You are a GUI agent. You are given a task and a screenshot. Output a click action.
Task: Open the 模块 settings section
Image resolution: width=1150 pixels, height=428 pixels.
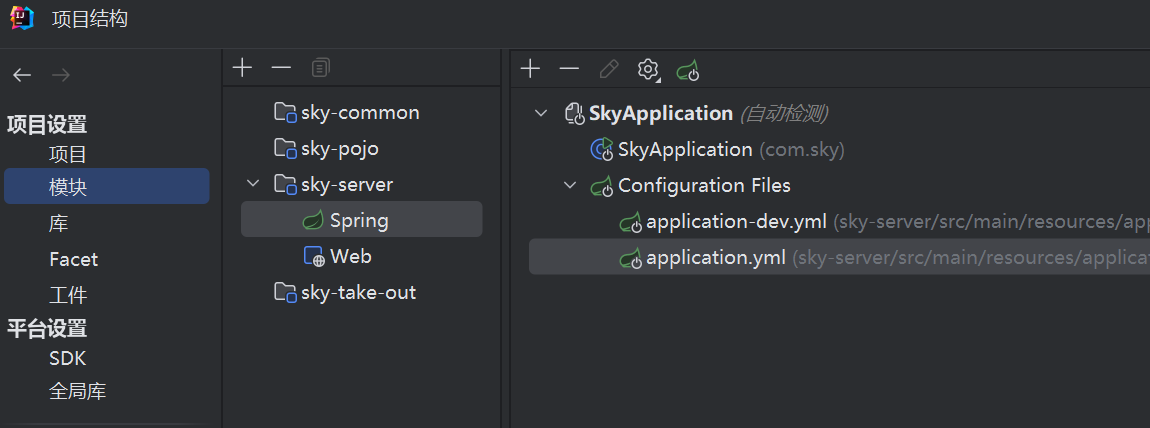68,187
